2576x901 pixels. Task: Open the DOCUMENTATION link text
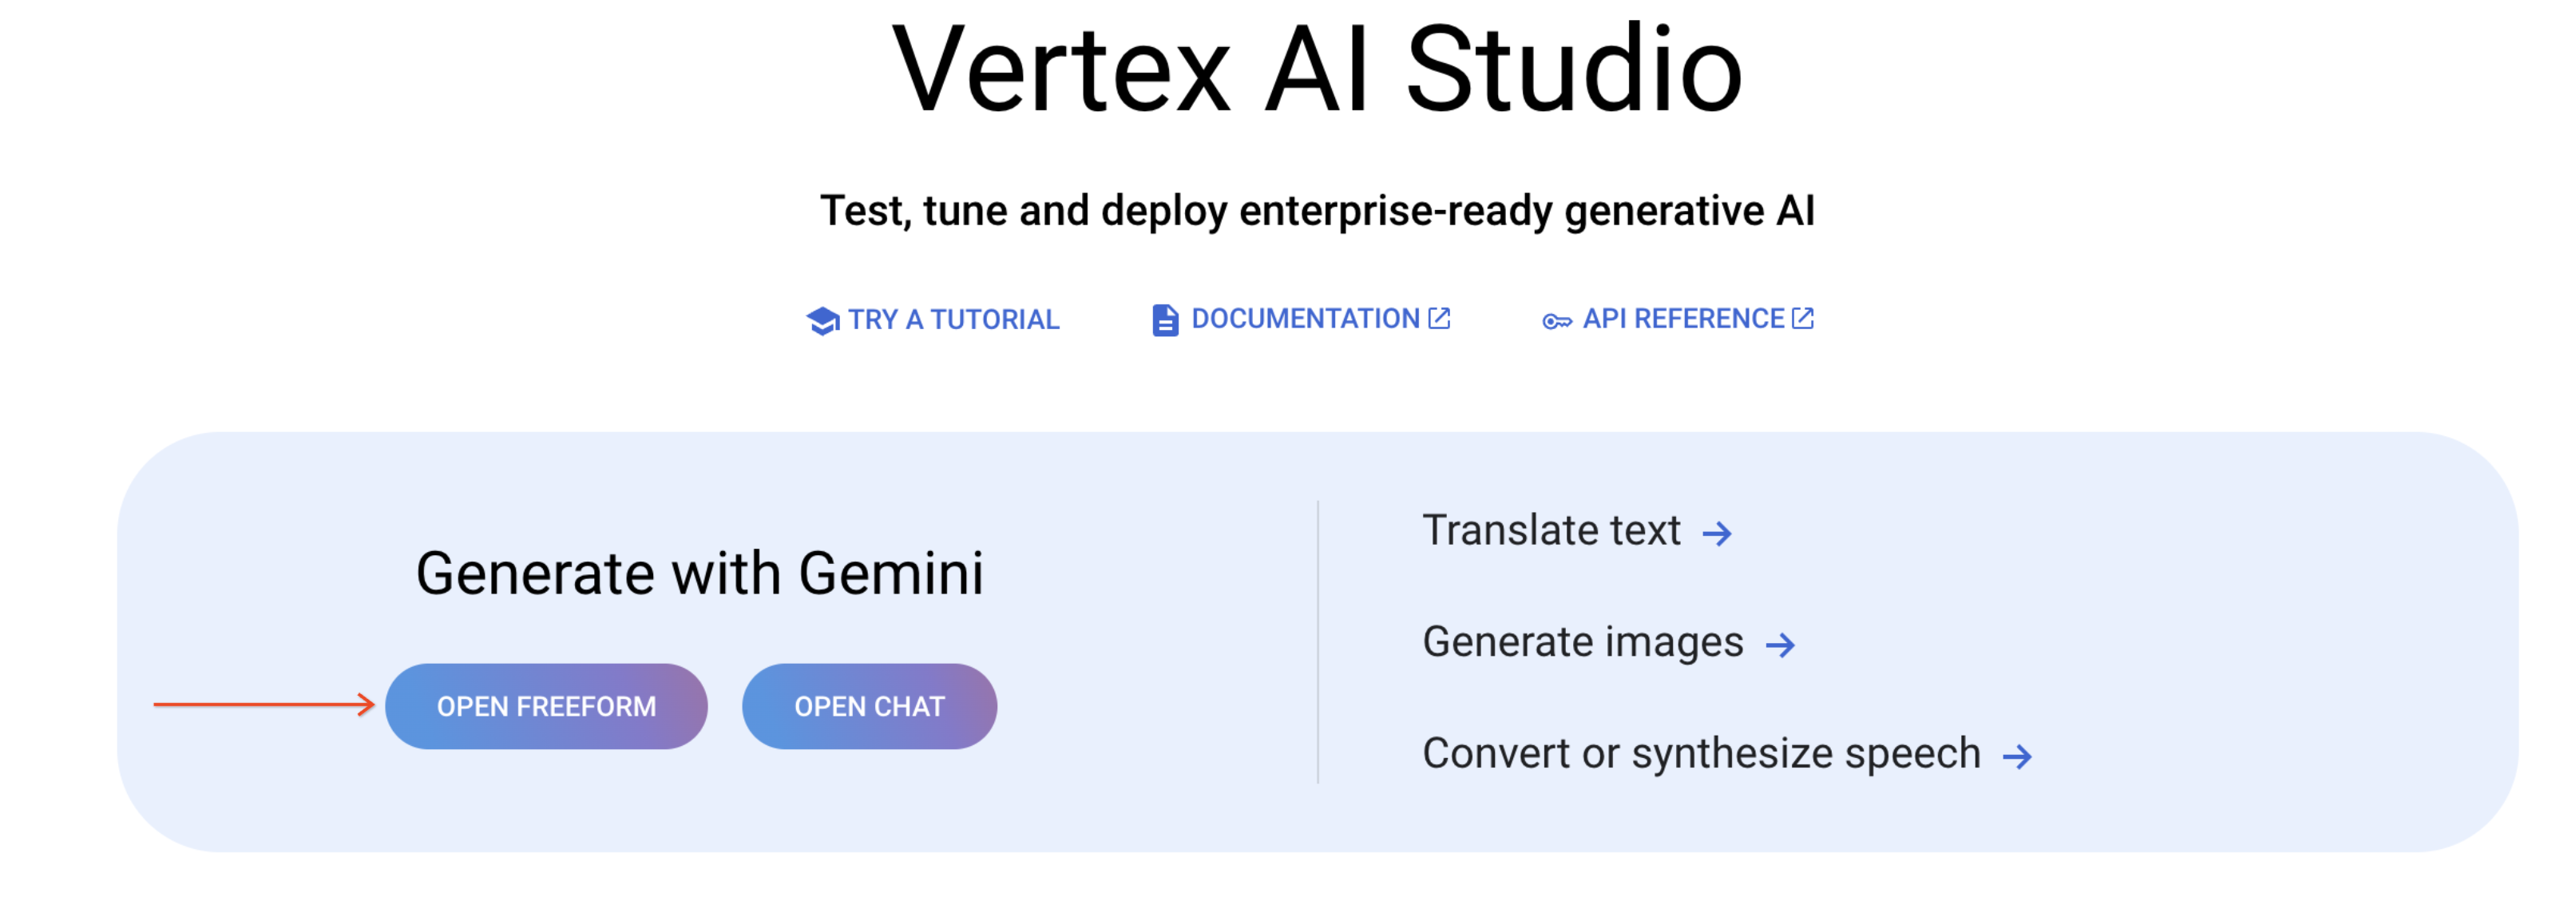pyautogui.click(x=1305, y=319)
